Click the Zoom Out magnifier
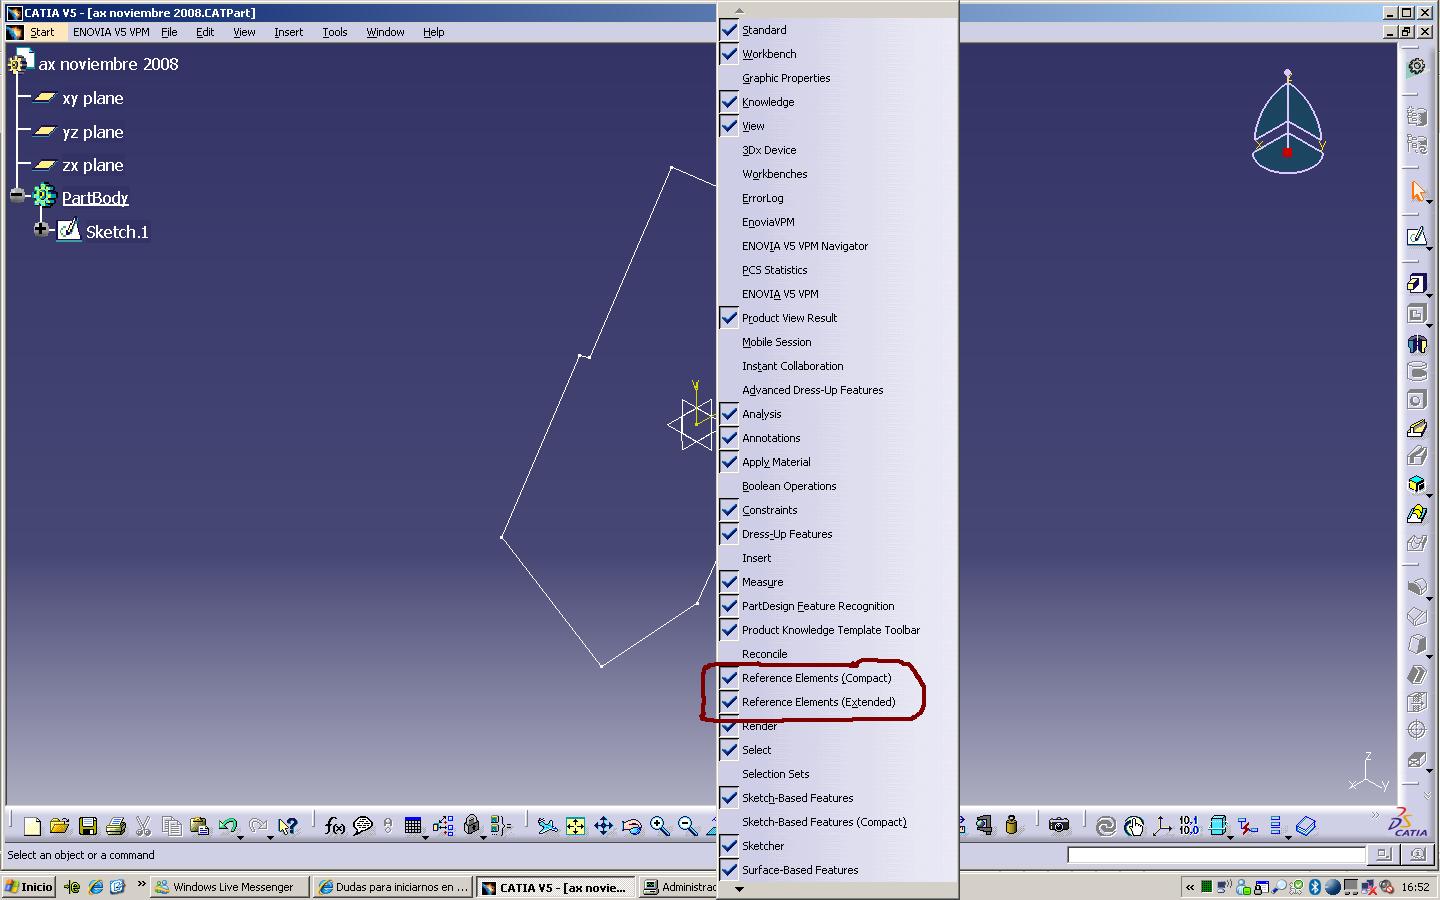This screenshot has width=1440, height=900. pos(687,826)
